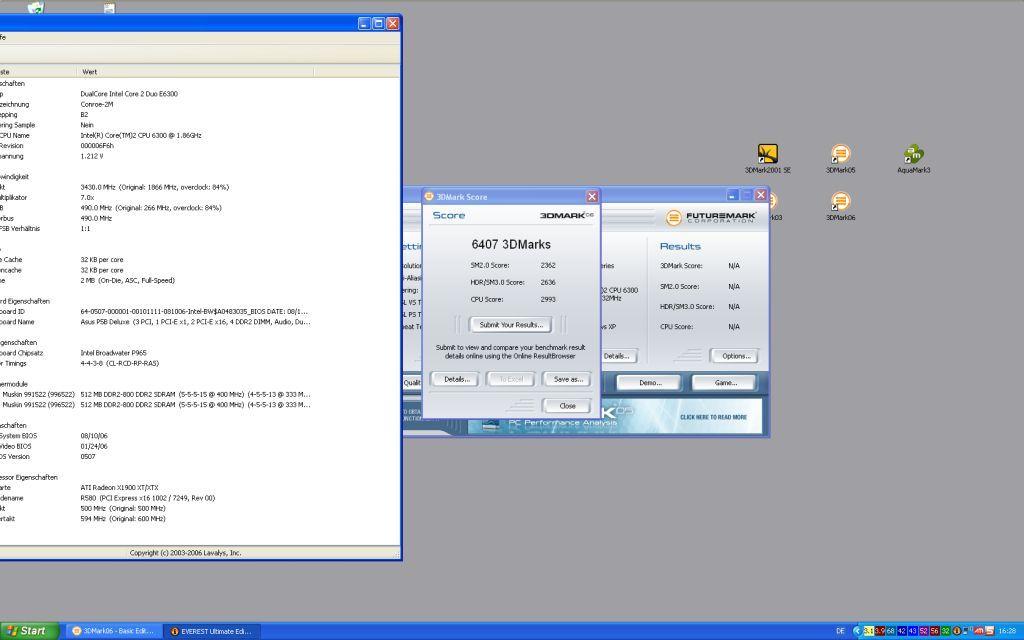Click the 7.0x multiplier value
Image resolution: width=1024 pixels, height=640 pixels.
[87, 197]
